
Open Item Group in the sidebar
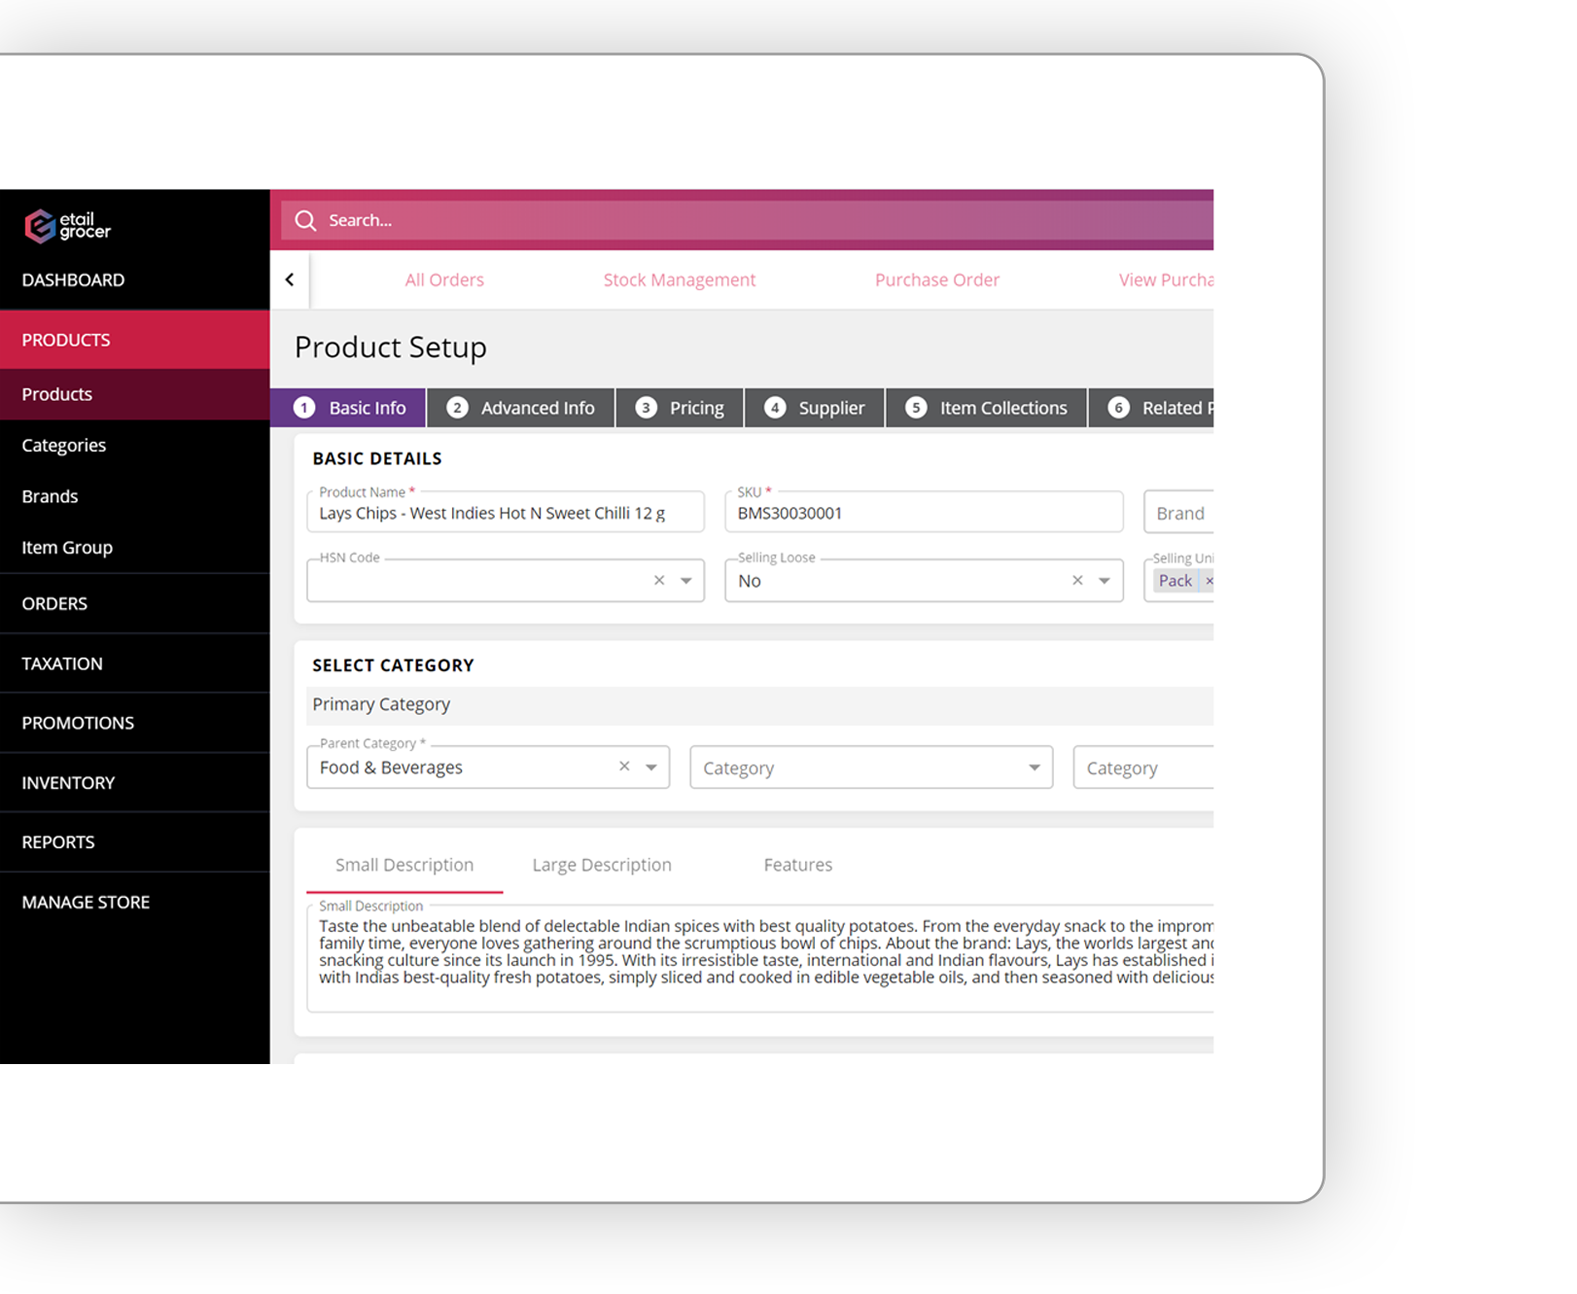tap(135, 547)
